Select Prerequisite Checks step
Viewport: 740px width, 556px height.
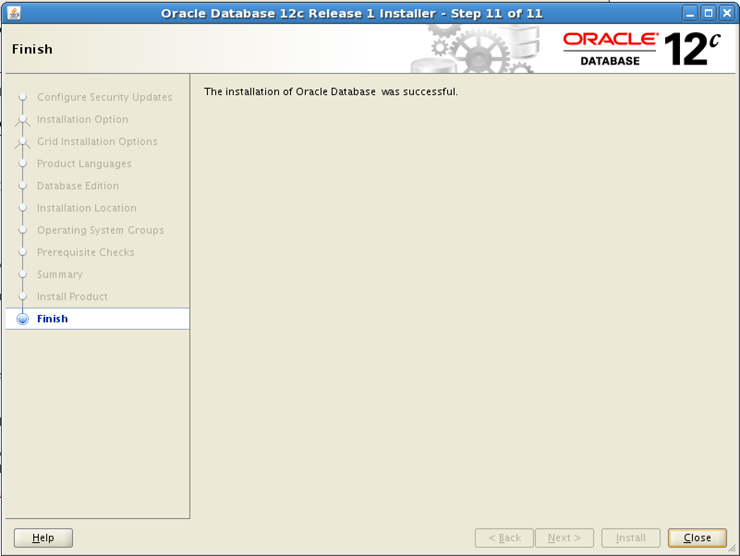(x=85, y=252)
